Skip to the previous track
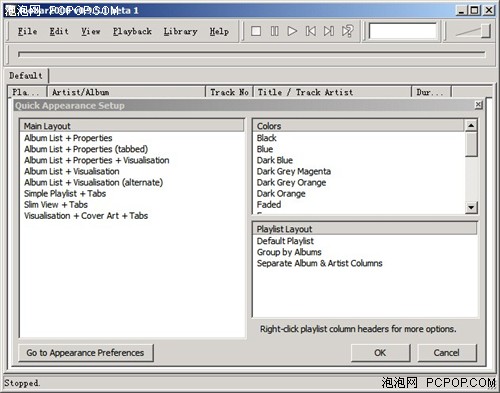Screen dimensions: 500x393 pyautogui.click(x=311, y=31)
